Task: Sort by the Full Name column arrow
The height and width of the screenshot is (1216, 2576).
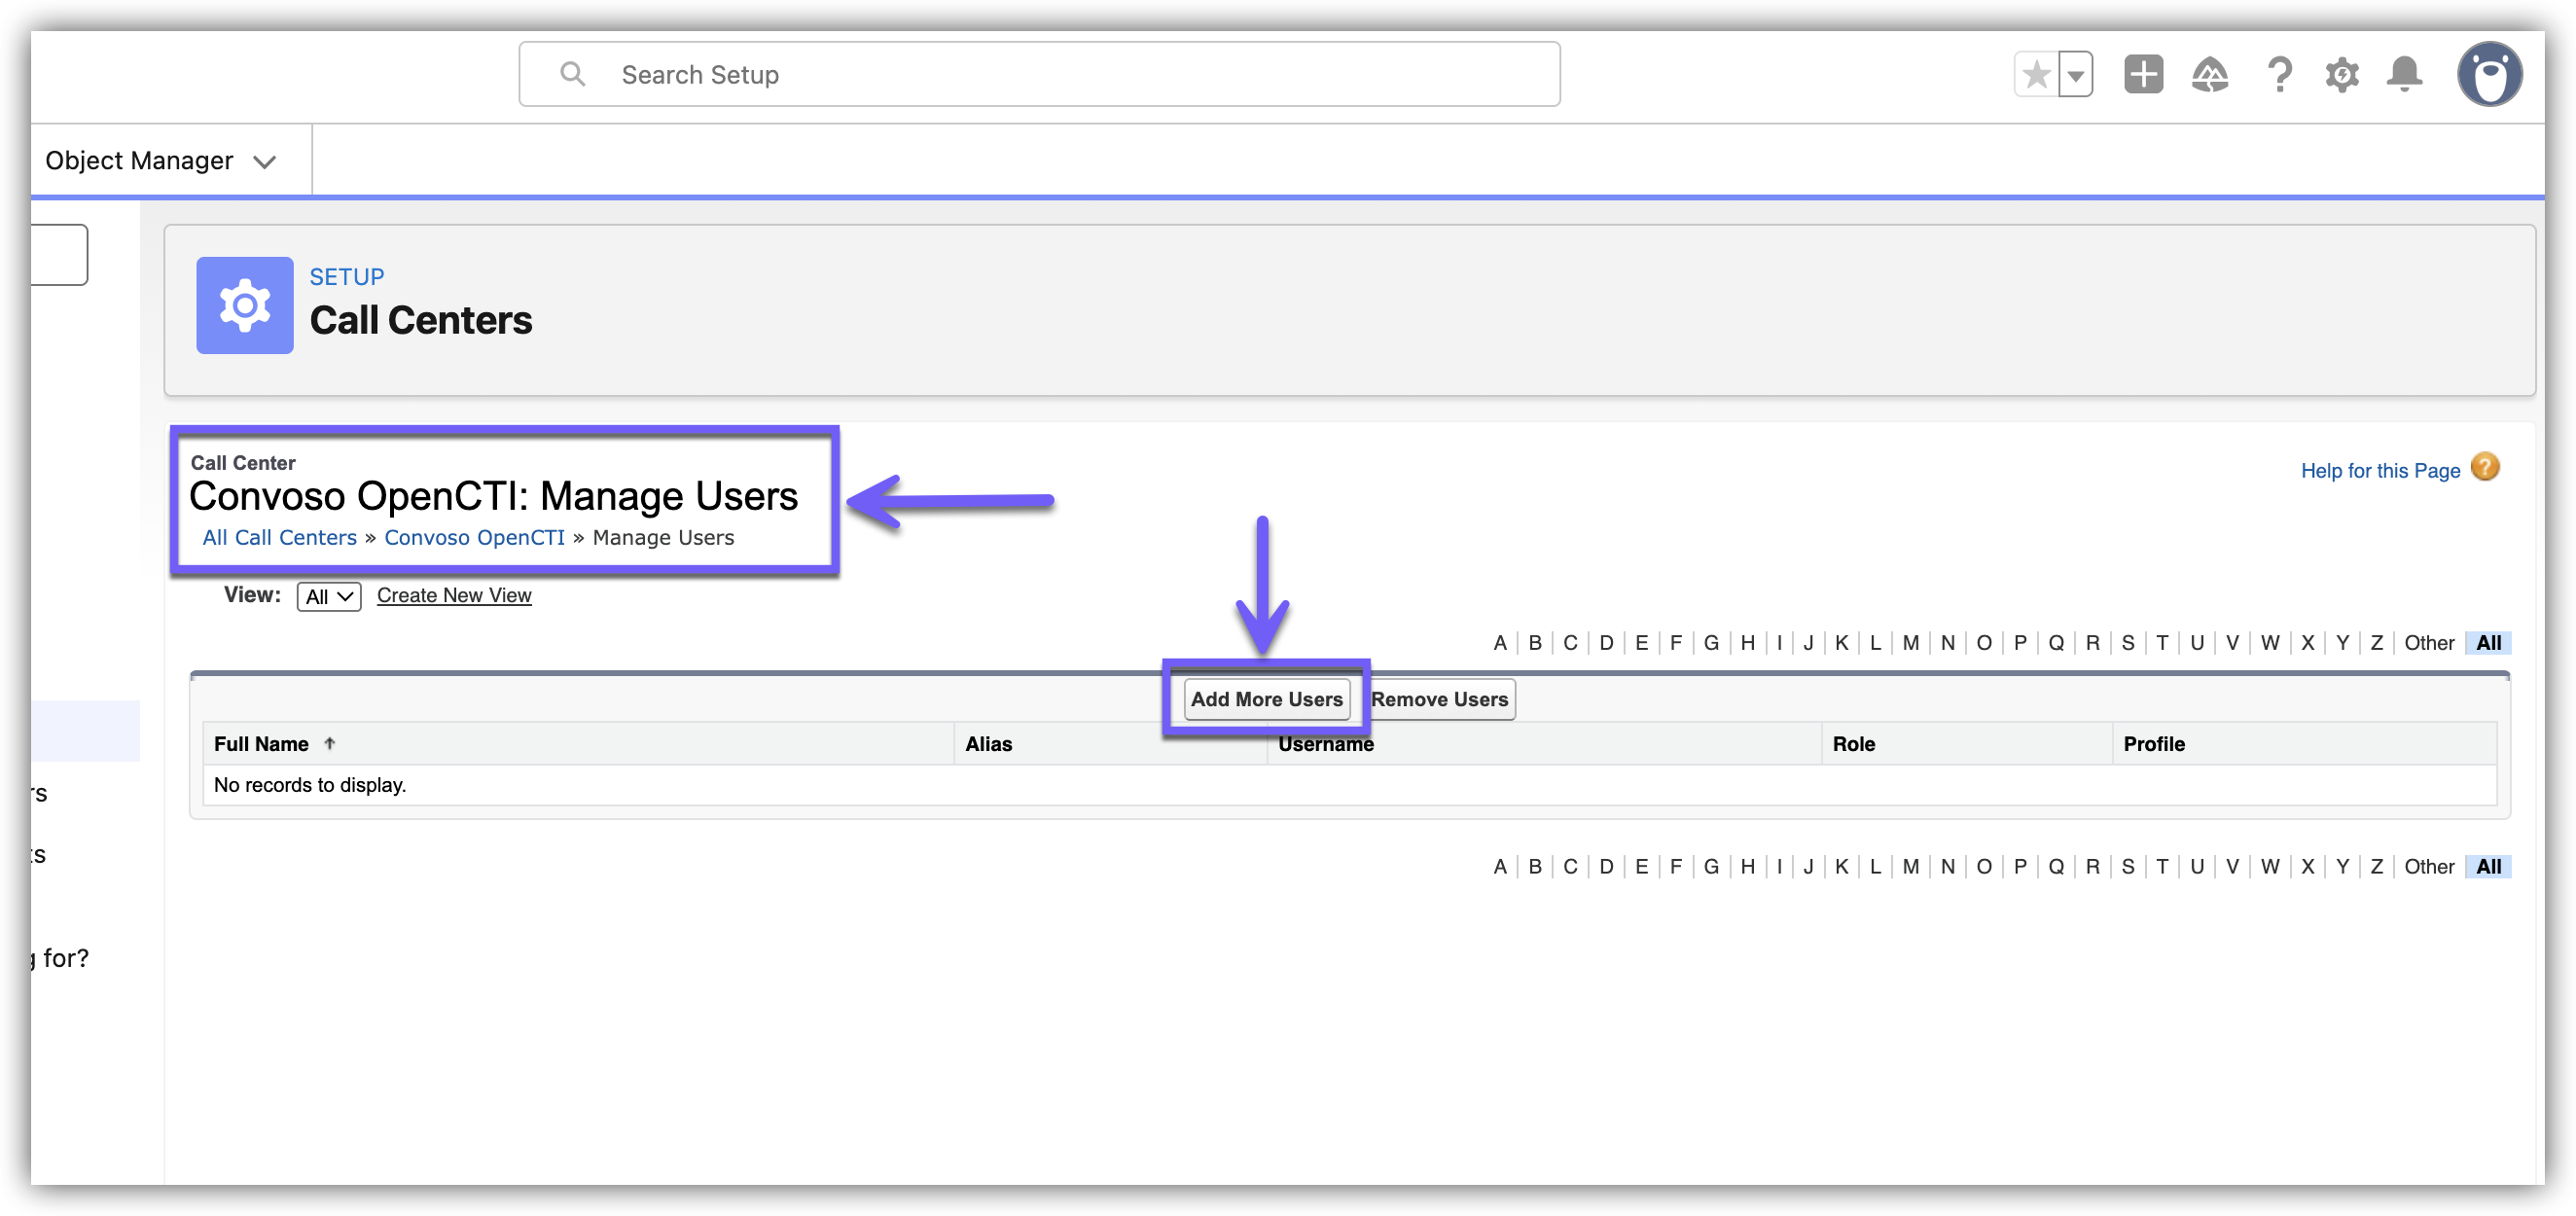Action: point(329,743)
